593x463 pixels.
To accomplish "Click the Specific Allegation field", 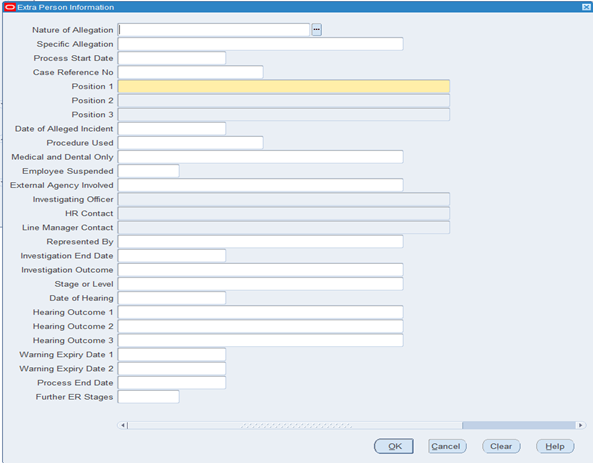I will tap(260, 44).
